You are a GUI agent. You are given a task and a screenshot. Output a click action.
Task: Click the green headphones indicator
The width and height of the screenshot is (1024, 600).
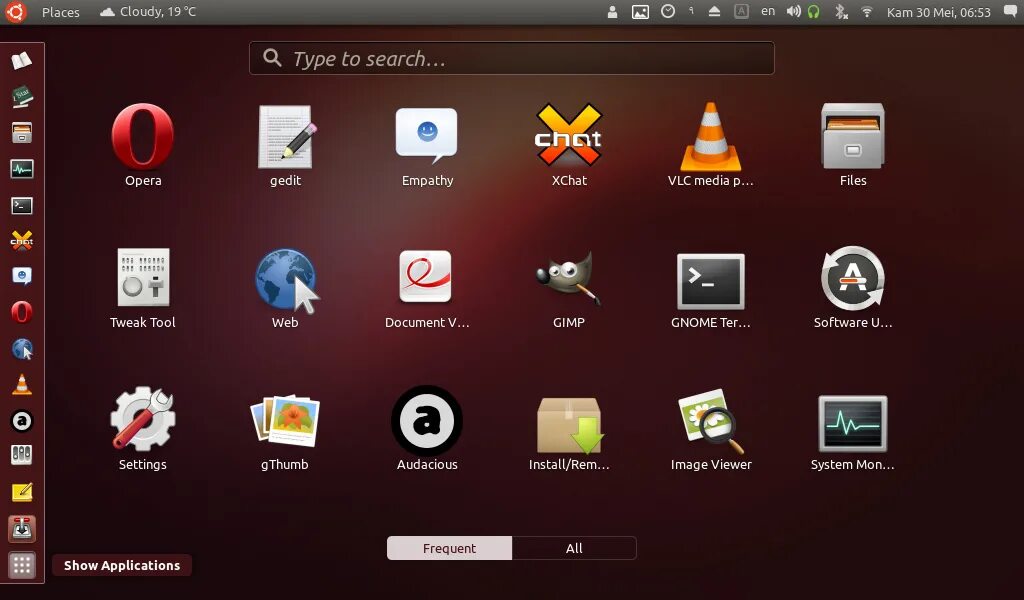coord(814,11)
